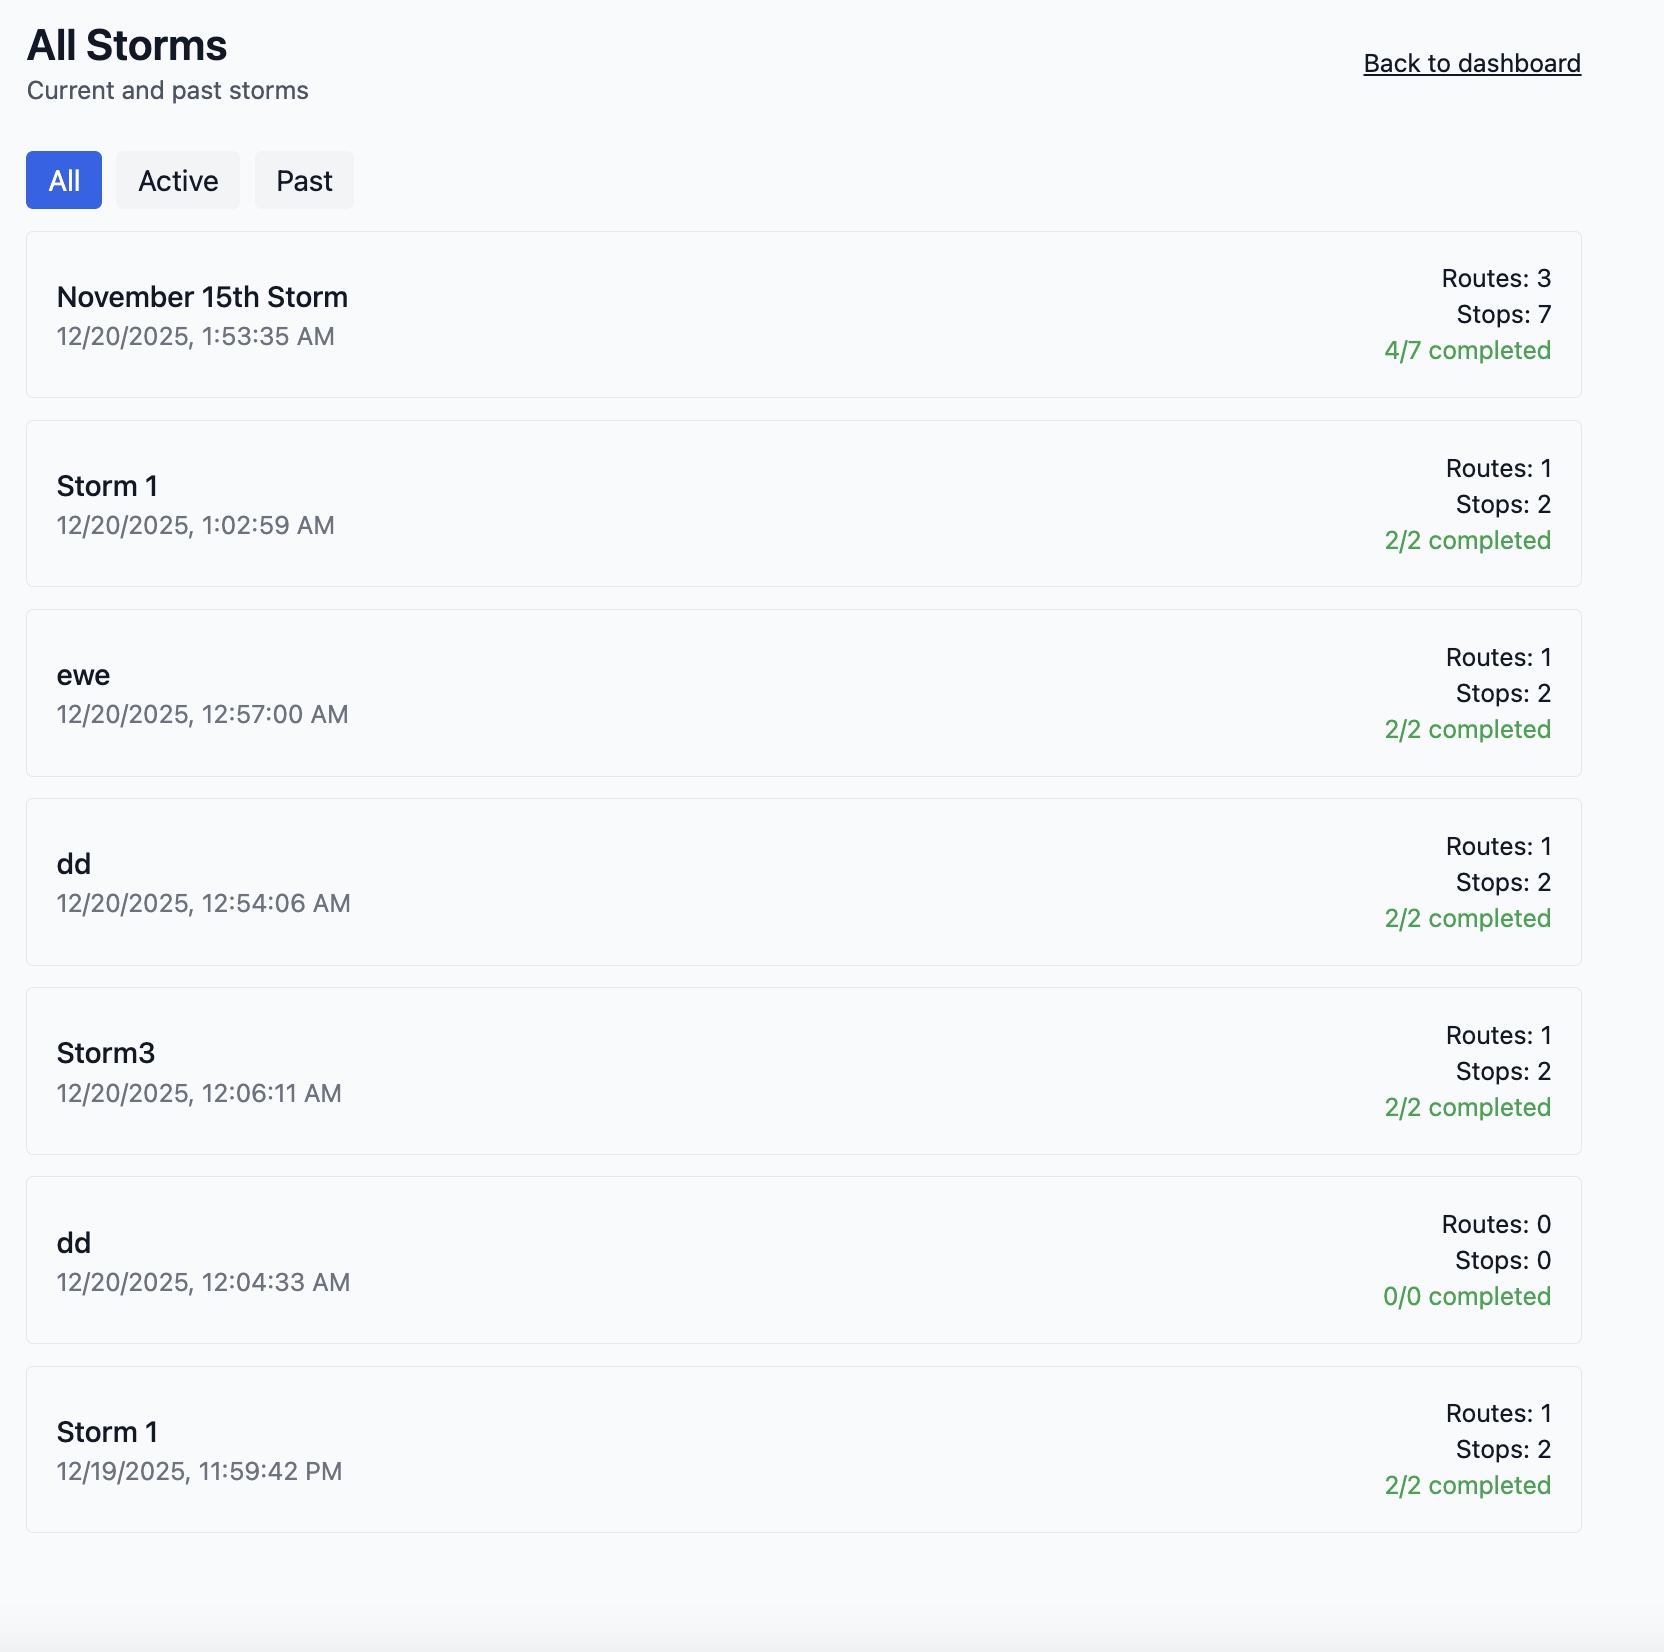Click the Current and past storms subtitle
1664x1652 pixels.
[168, 91]
